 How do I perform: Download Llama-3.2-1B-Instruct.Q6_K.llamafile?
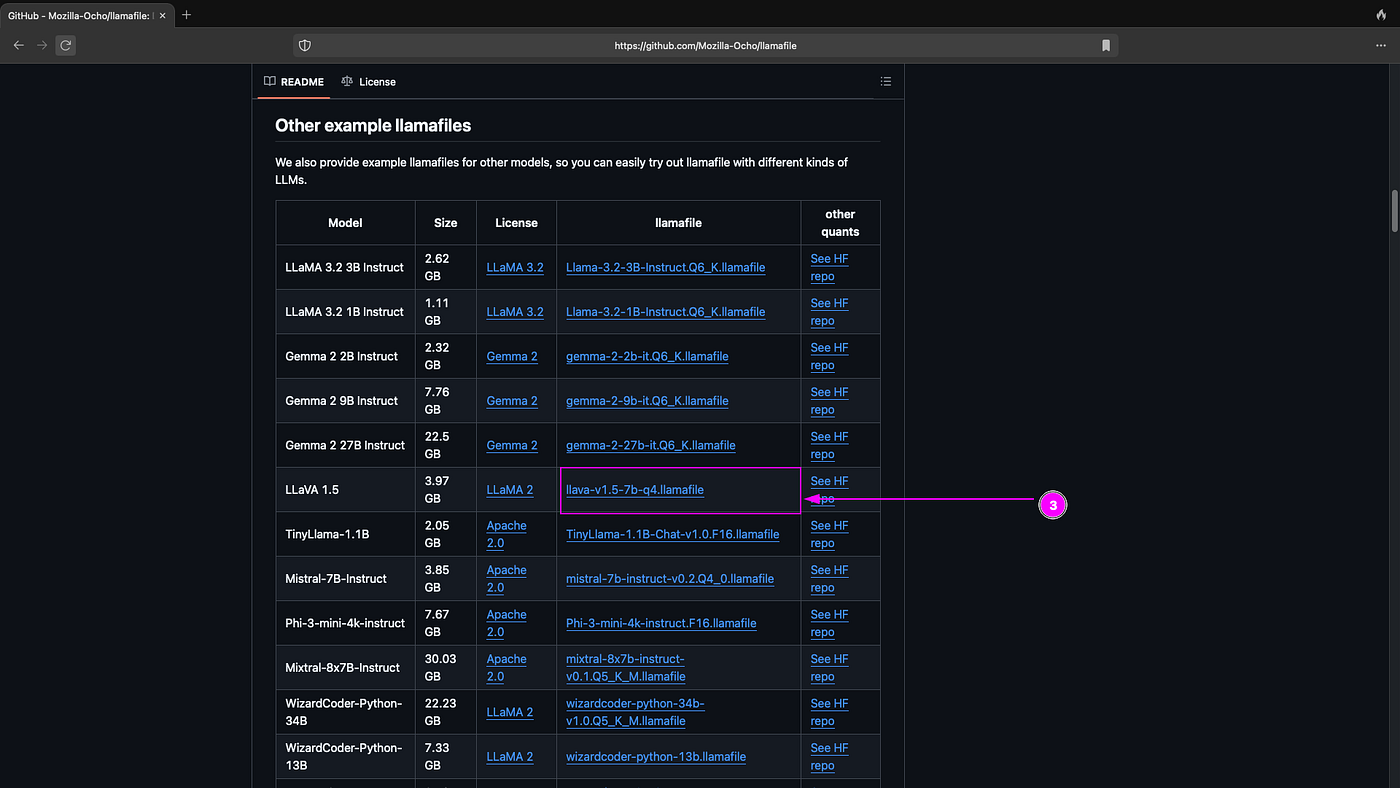[665, 312]
